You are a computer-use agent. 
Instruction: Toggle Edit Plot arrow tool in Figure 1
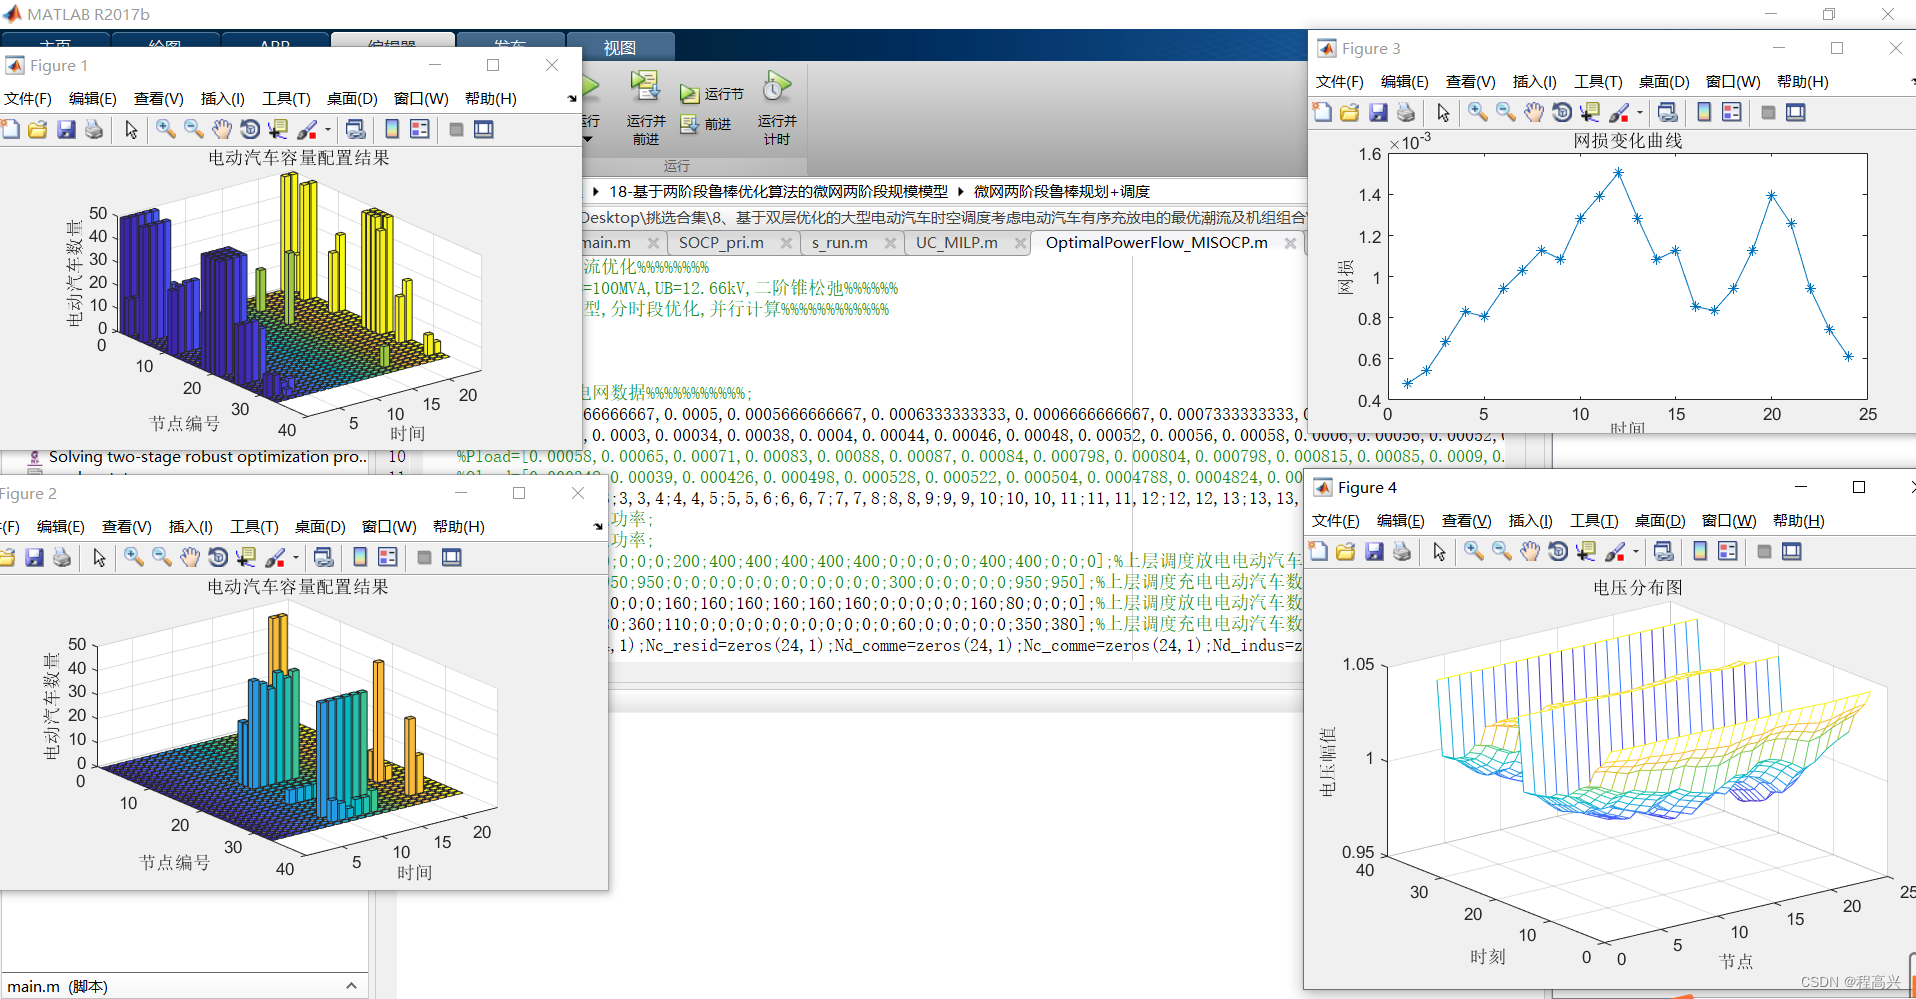click(131, 129)
